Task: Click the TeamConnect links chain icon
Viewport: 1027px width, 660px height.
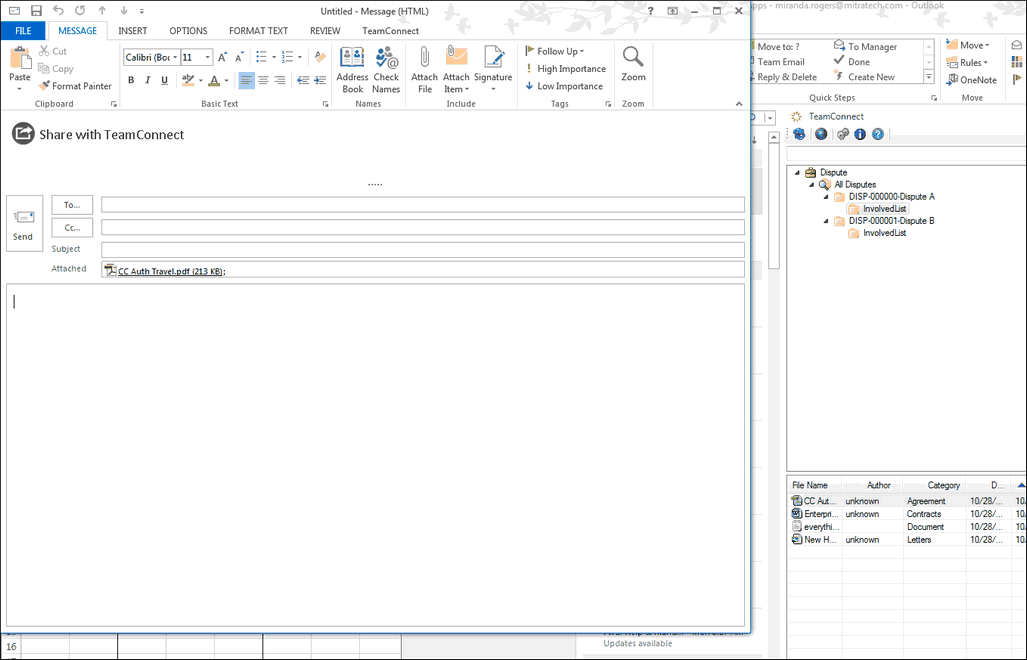Action: (842, 134)
